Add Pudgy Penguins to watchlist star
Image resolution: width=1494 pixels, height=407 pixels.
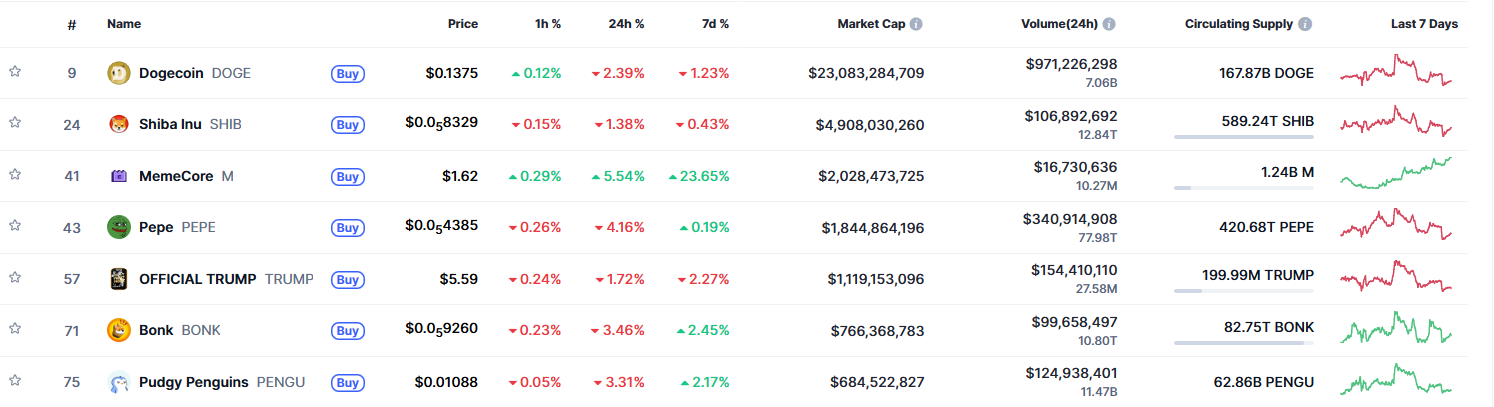(x=15, y=381)
